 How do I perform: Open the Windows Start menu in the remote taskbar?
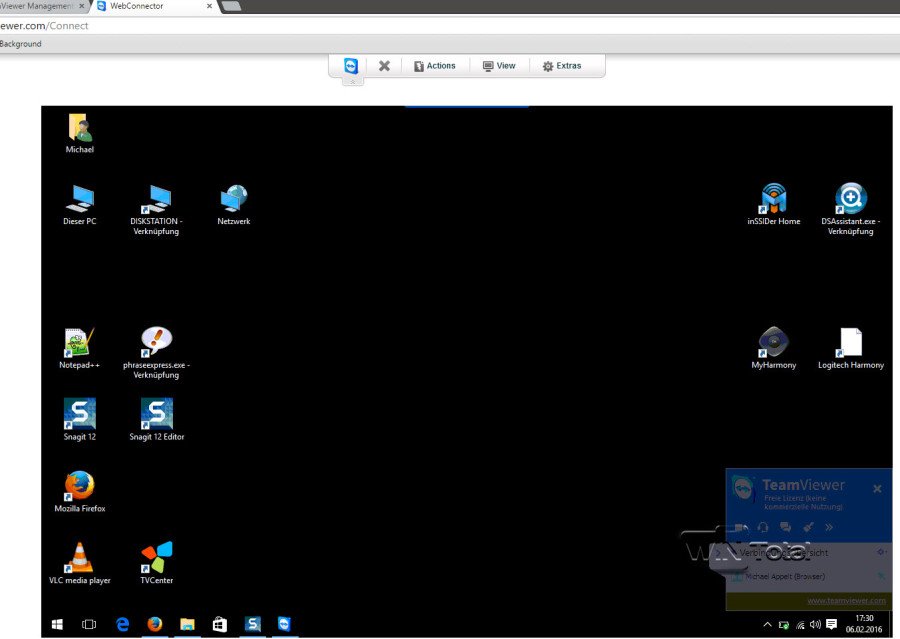click(57, 624)
